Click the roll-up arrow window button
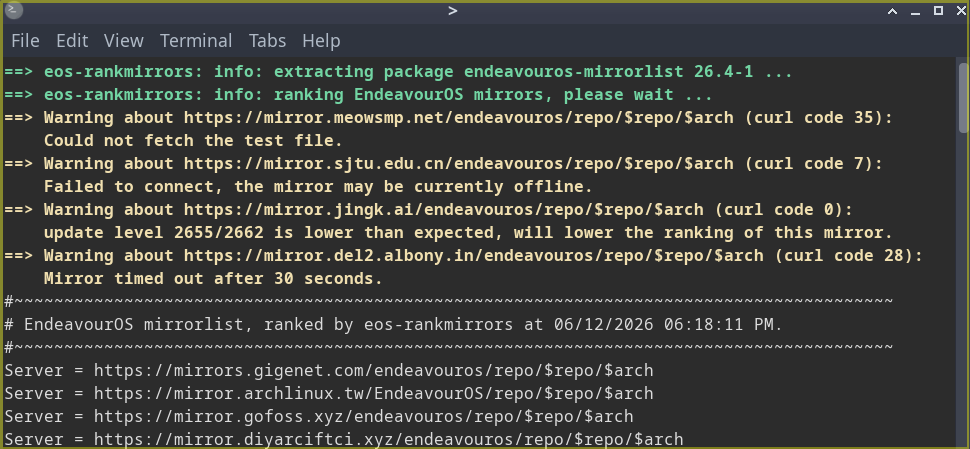Image resolution: width=970 pixels, height=449 pixels. 892,11
